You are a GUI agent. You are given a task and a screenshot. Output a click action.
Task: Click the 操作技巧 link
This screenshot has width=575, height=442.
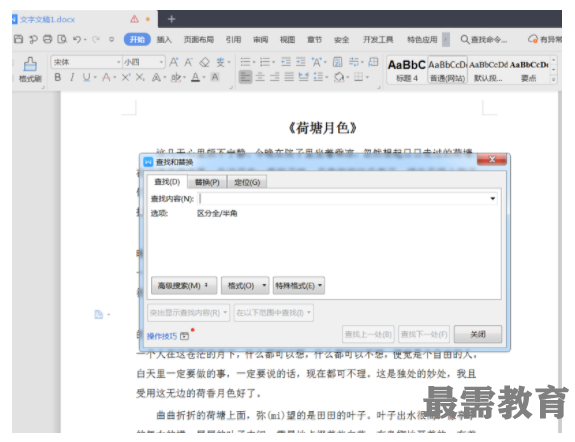pyautogui.click(x=162, y=336)
